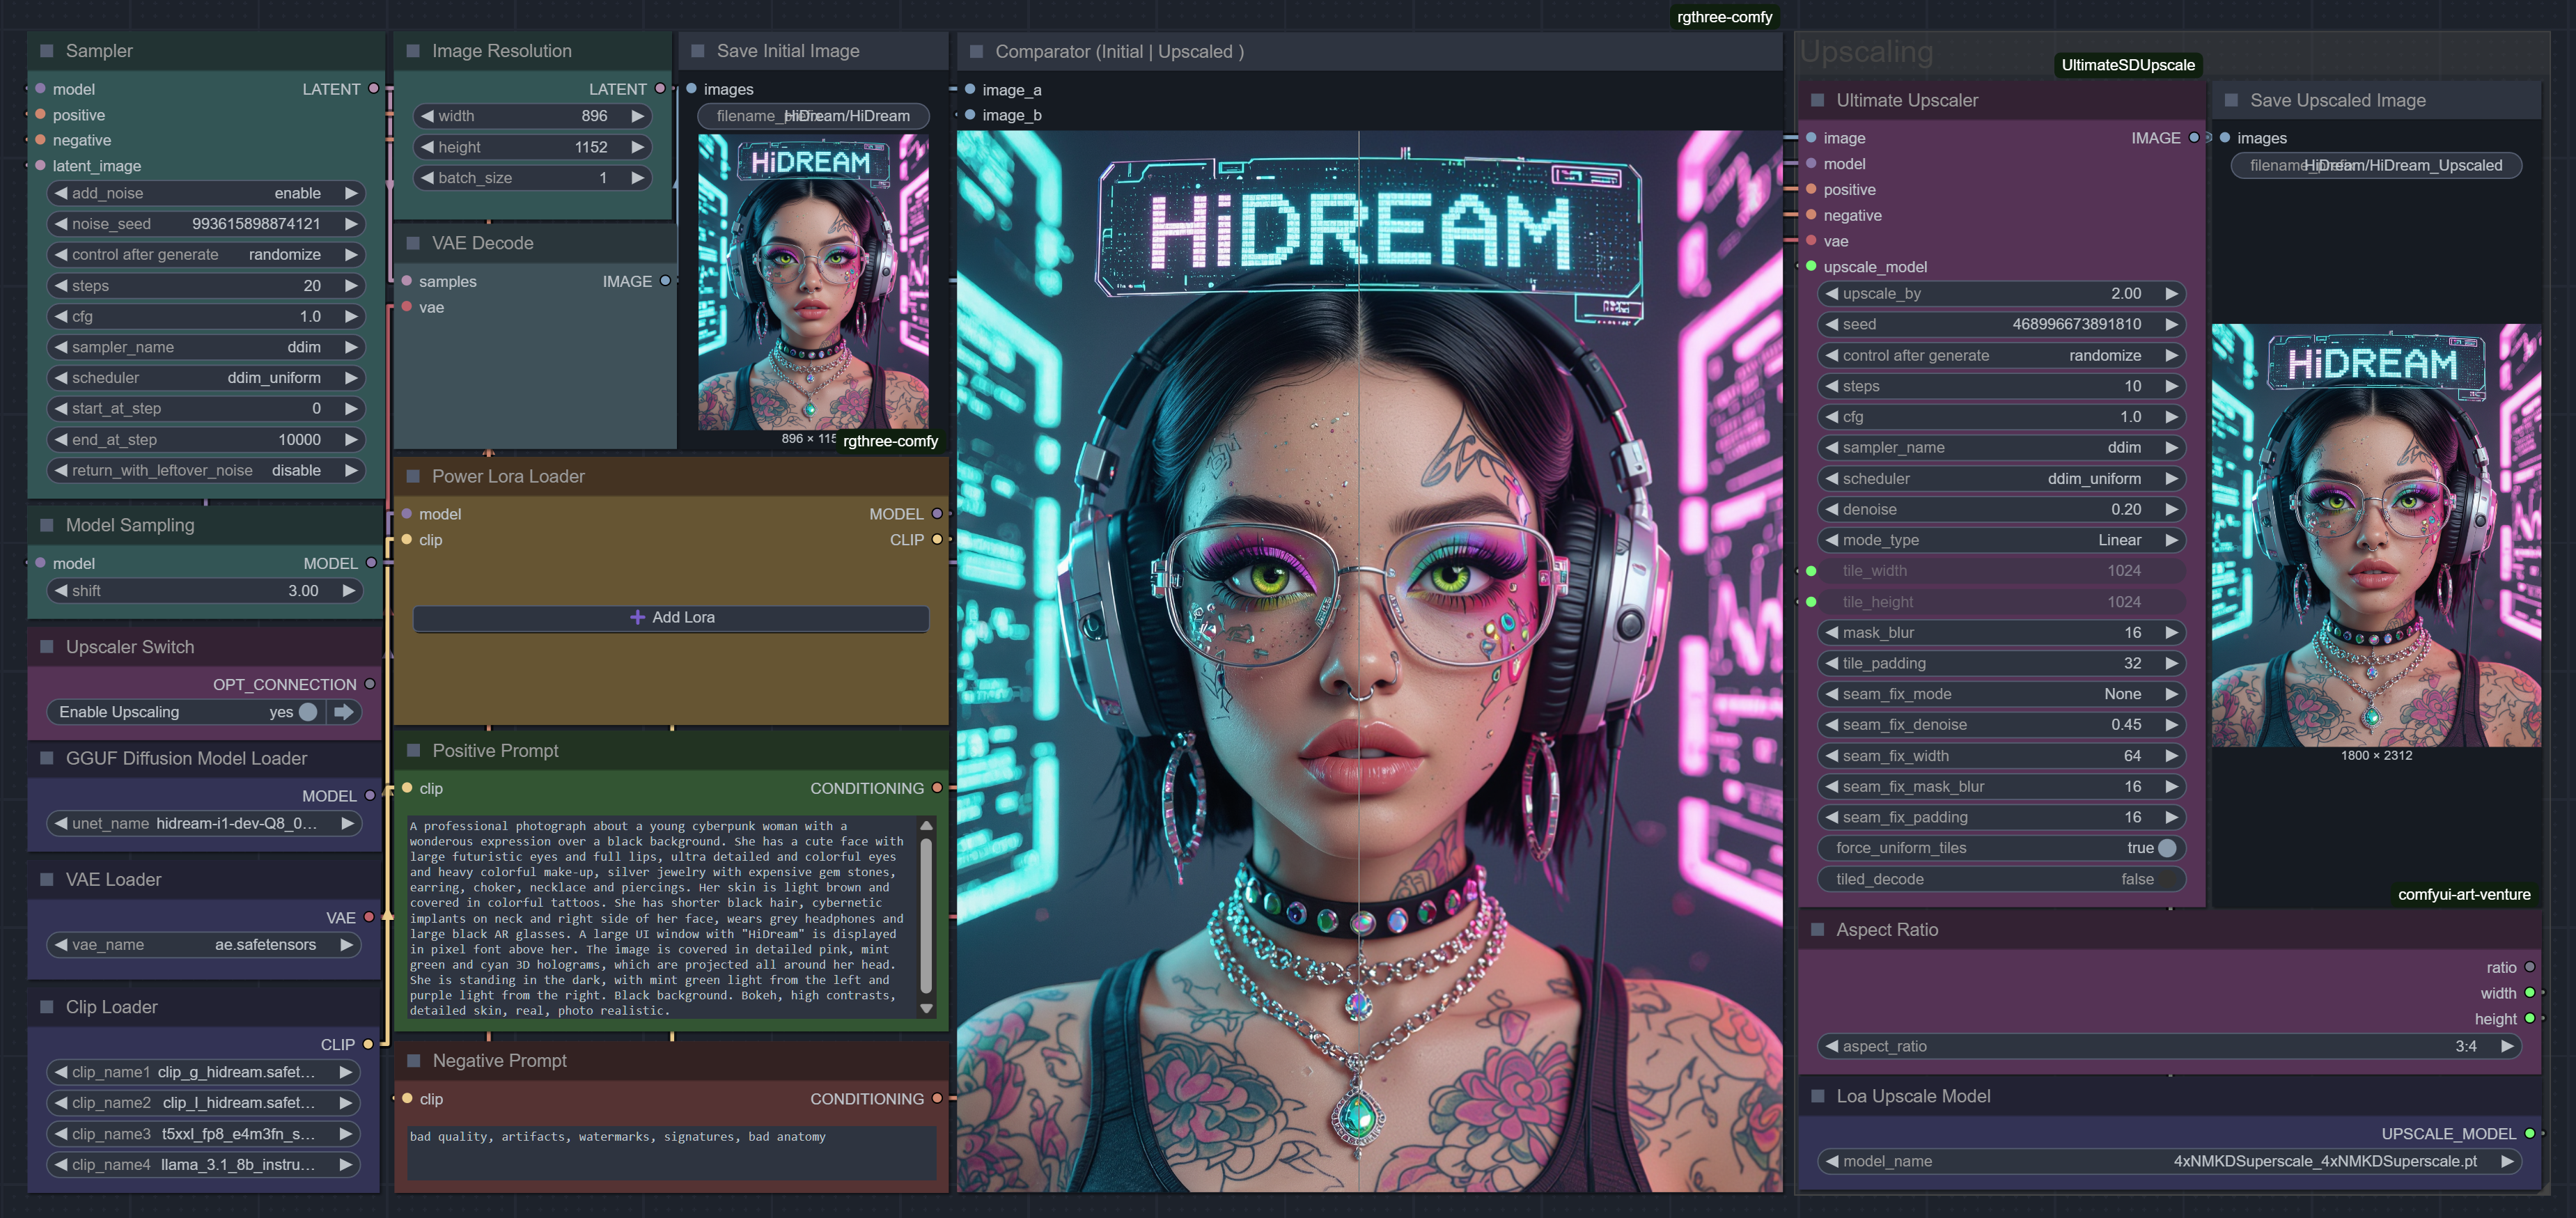Click the LATENT output dot on Sampler
Viewport: 2576px width, 1218px height.
pyautogui.click(x=373, y=89)
